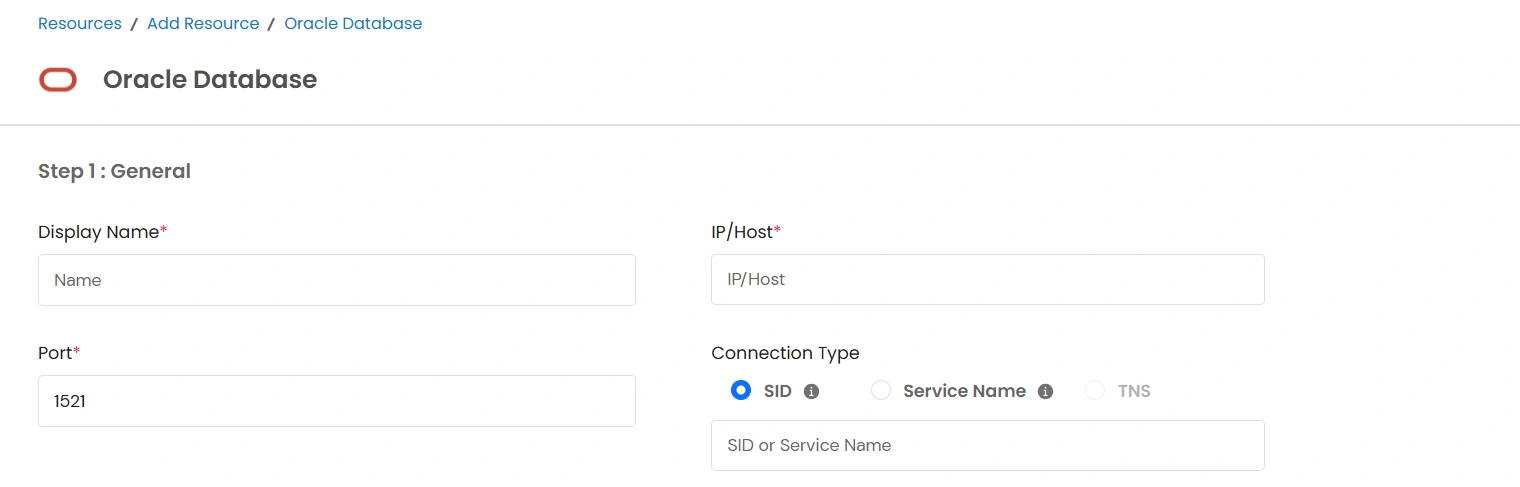The image size is (1520, 487).
Task: Click the slash separator after Resources
Action: click(134, 23)
